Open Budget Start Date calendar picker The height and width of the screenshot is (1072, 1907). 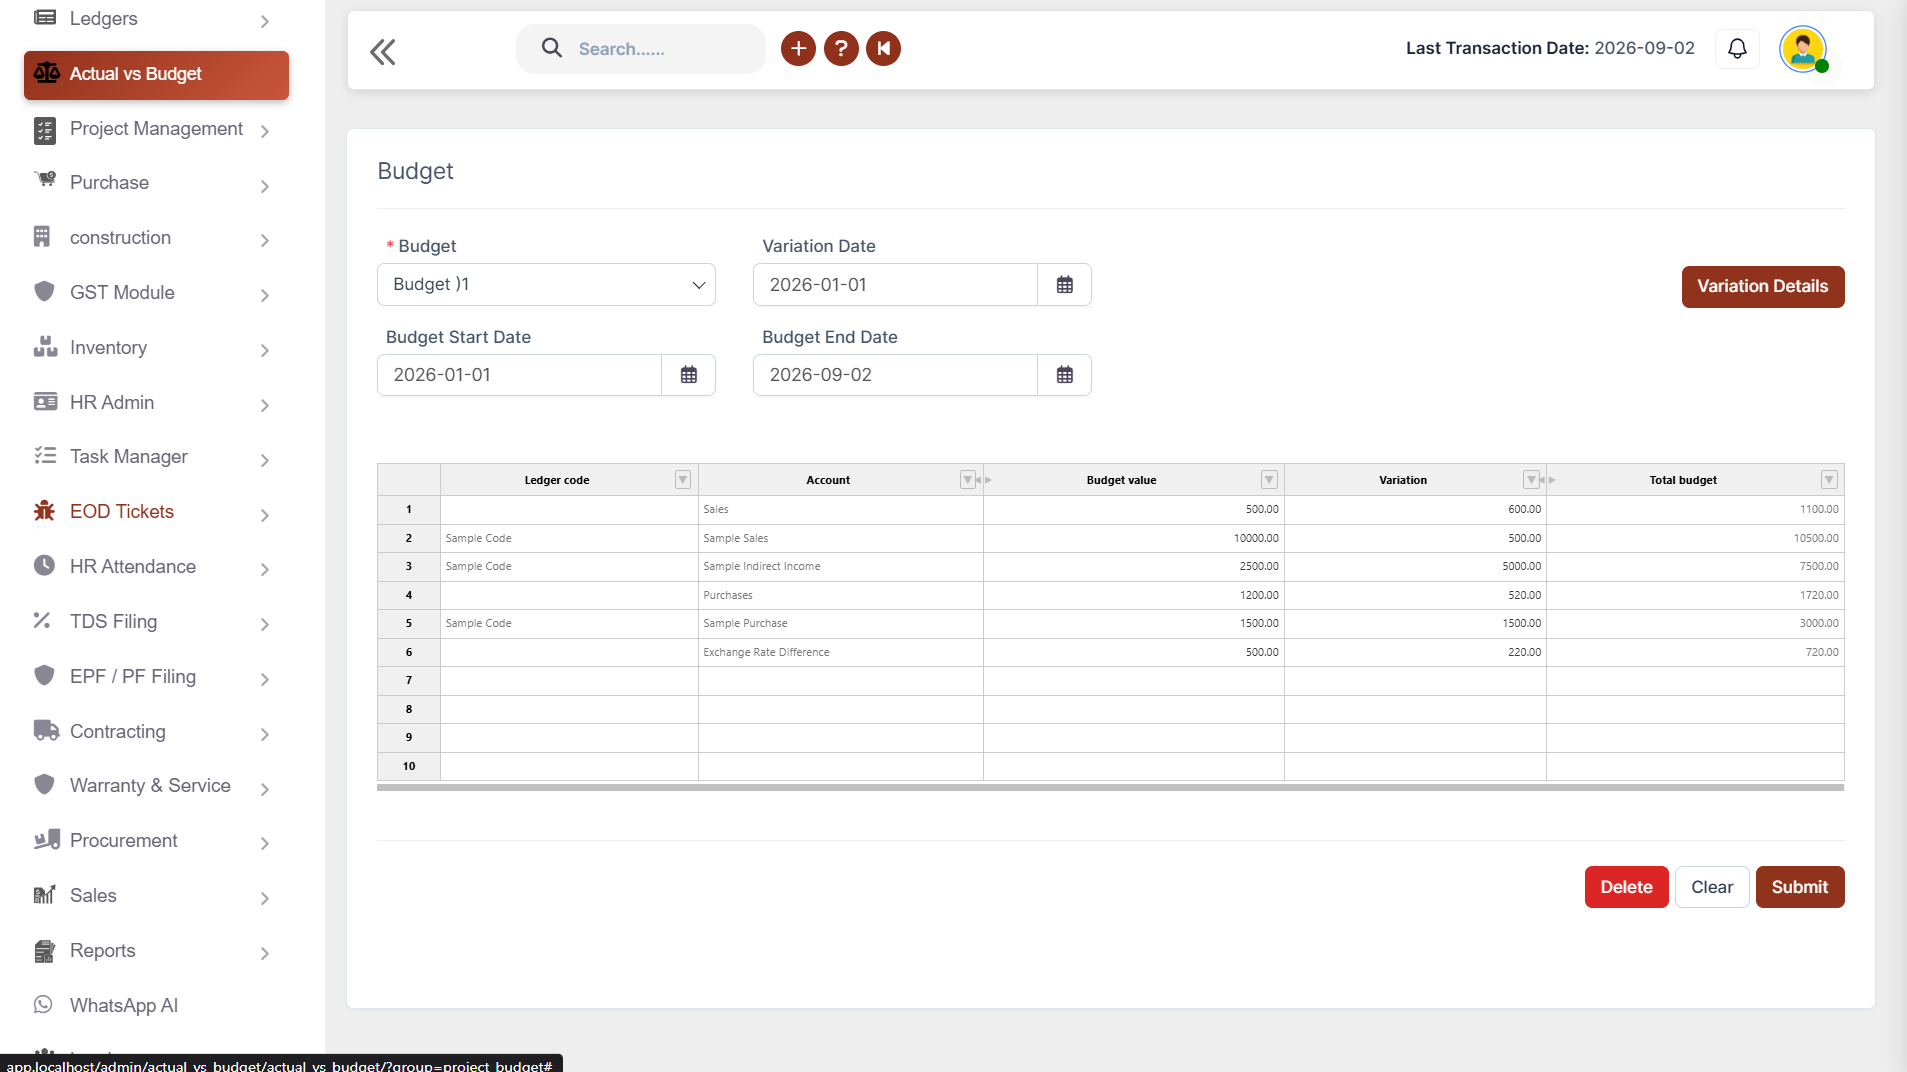click(x=689, y=375)
